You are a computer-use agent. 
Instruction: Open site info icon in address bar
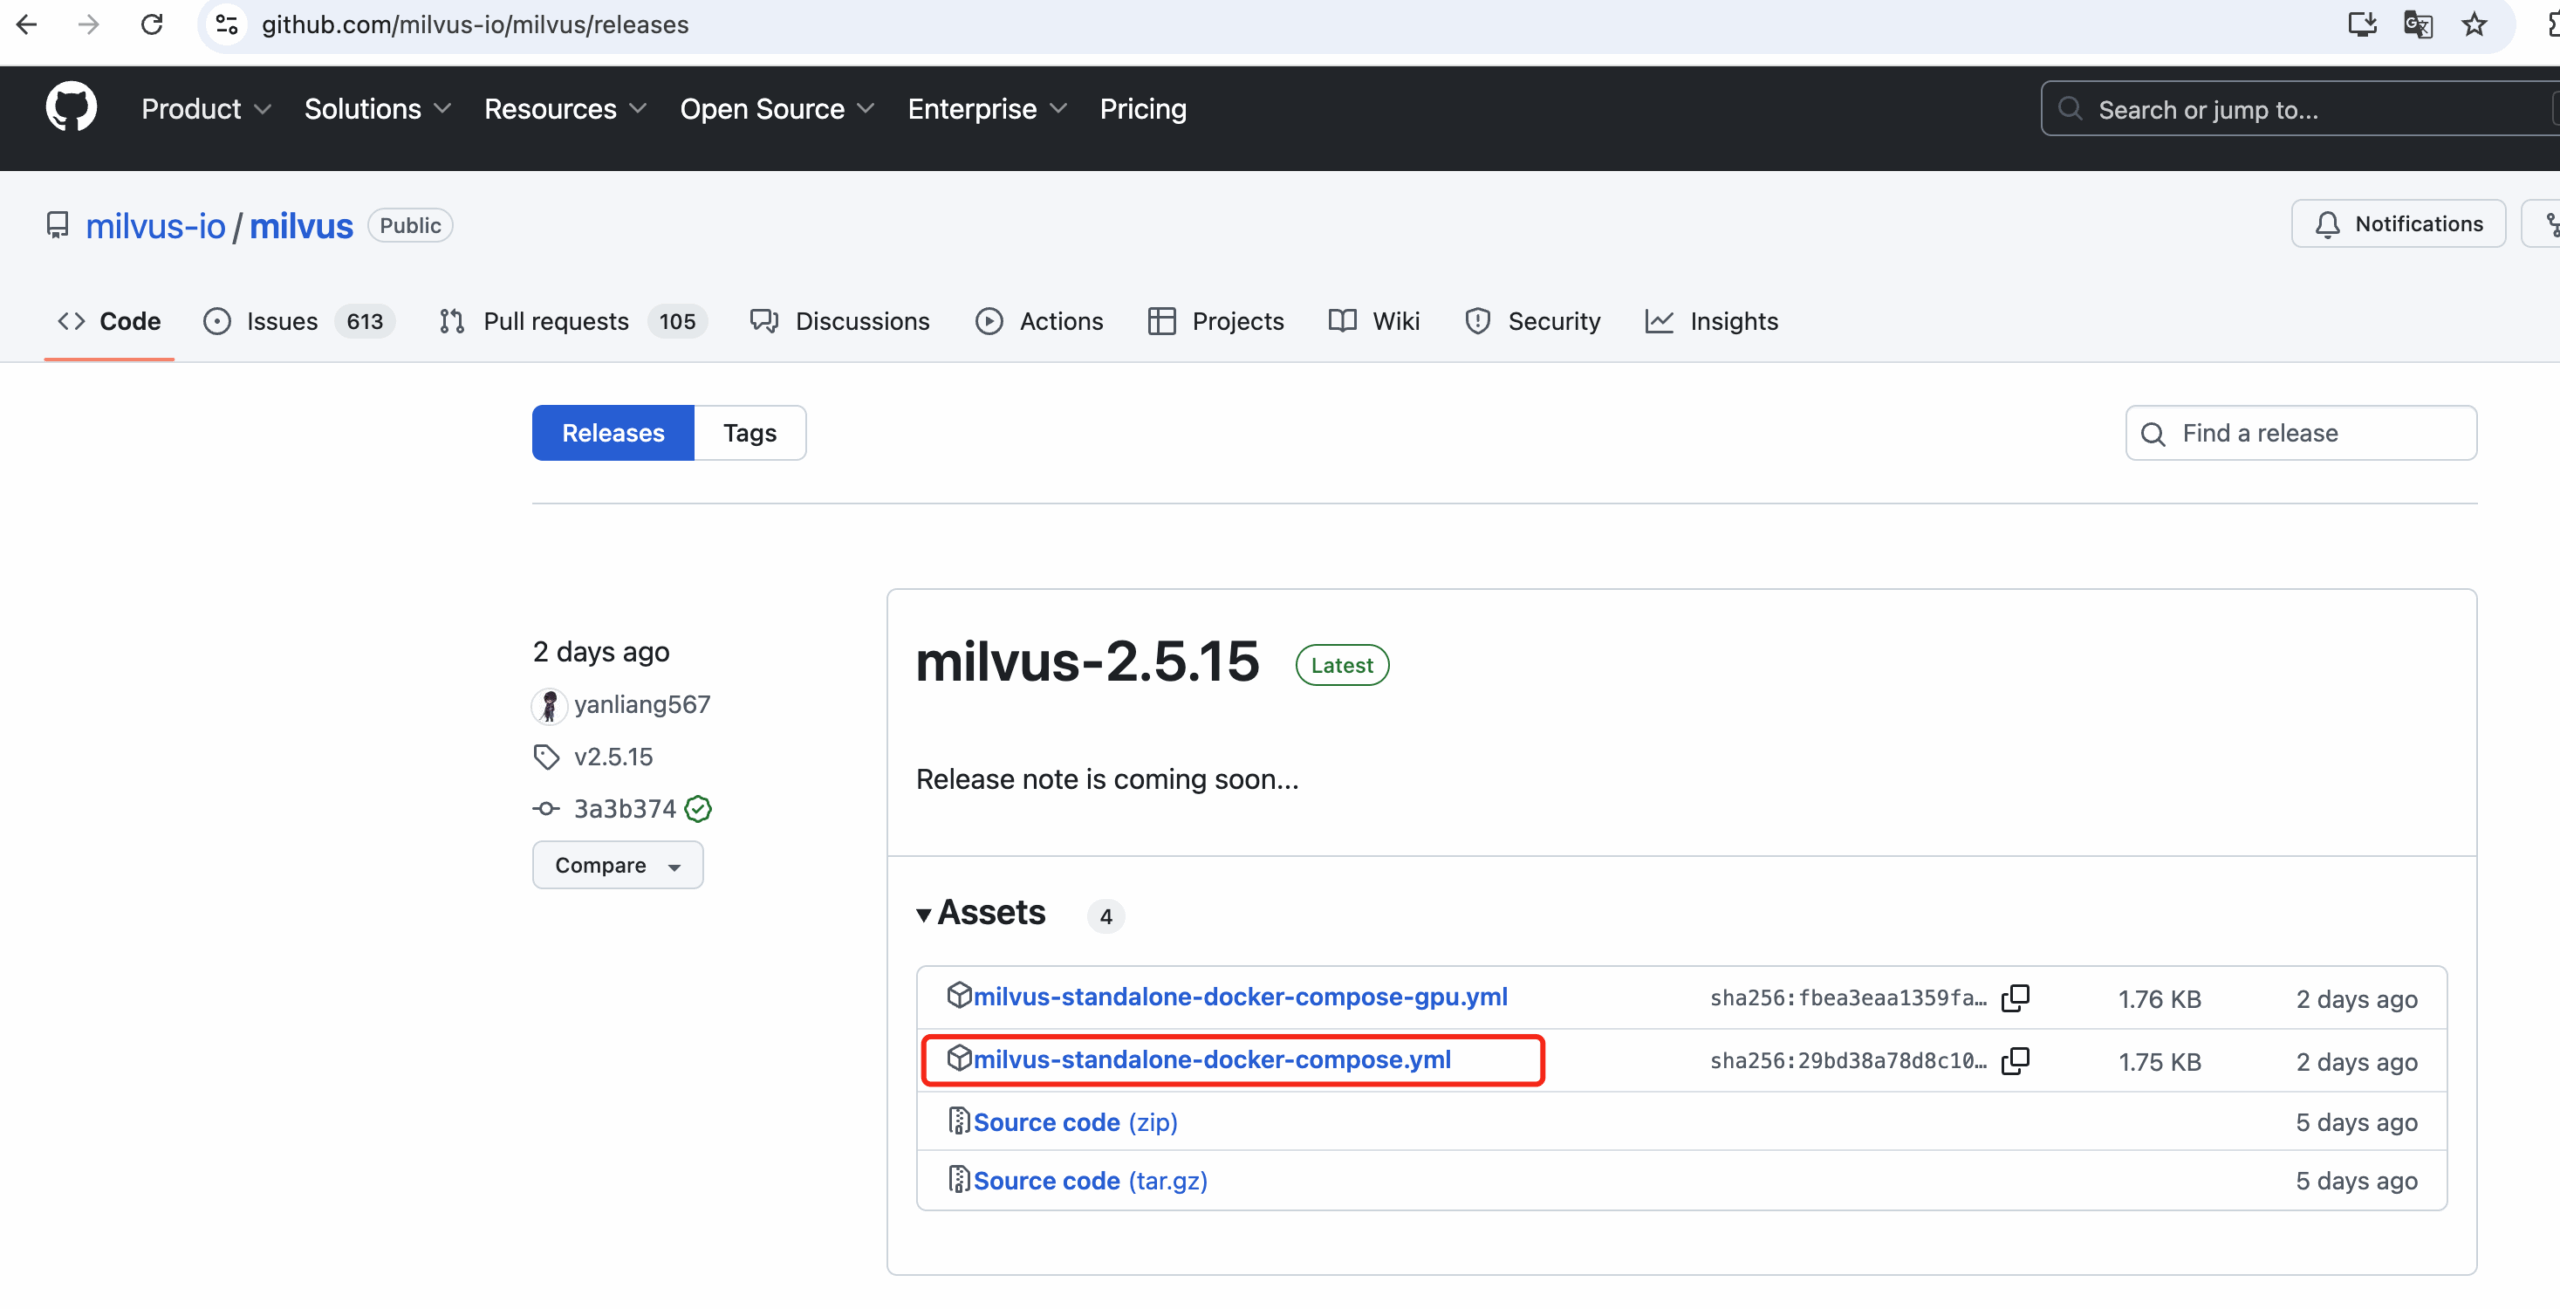coord(228,24)
